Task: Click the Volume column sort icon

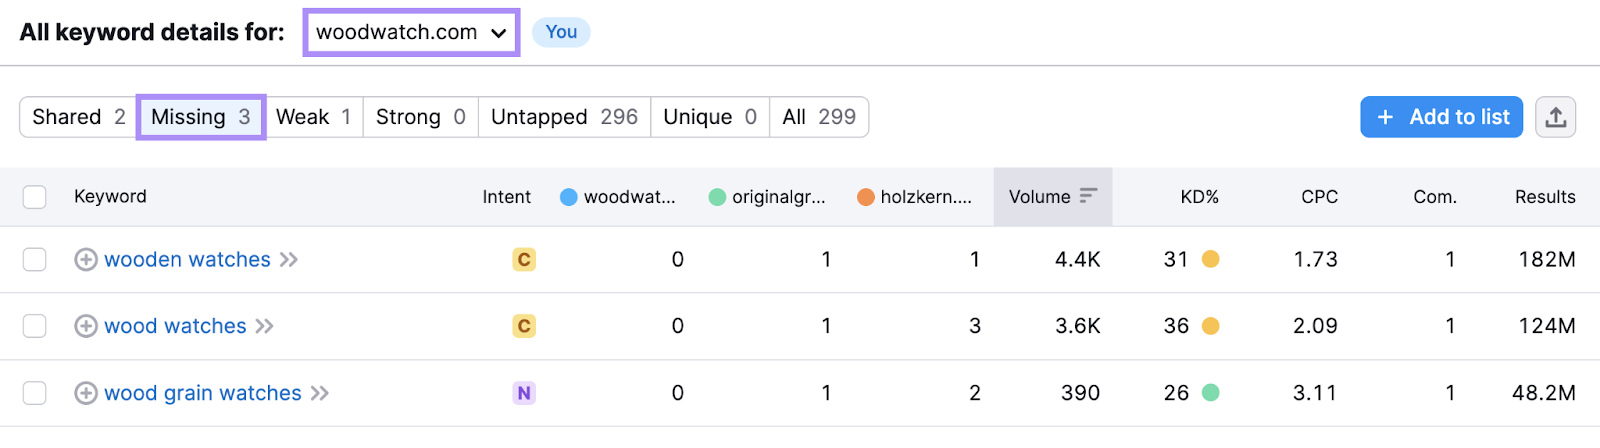Action: (1088, 196)
